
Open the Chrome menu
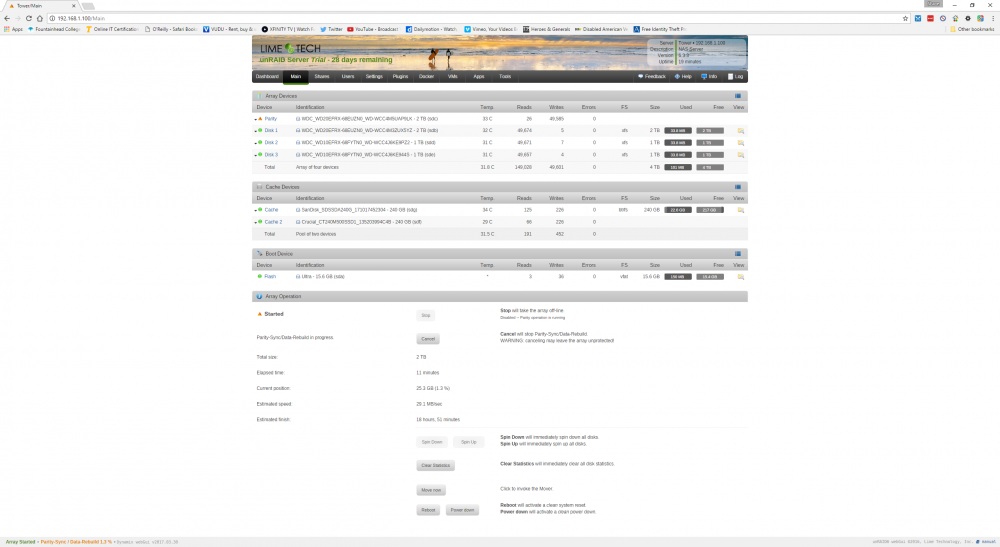(992, 18)
